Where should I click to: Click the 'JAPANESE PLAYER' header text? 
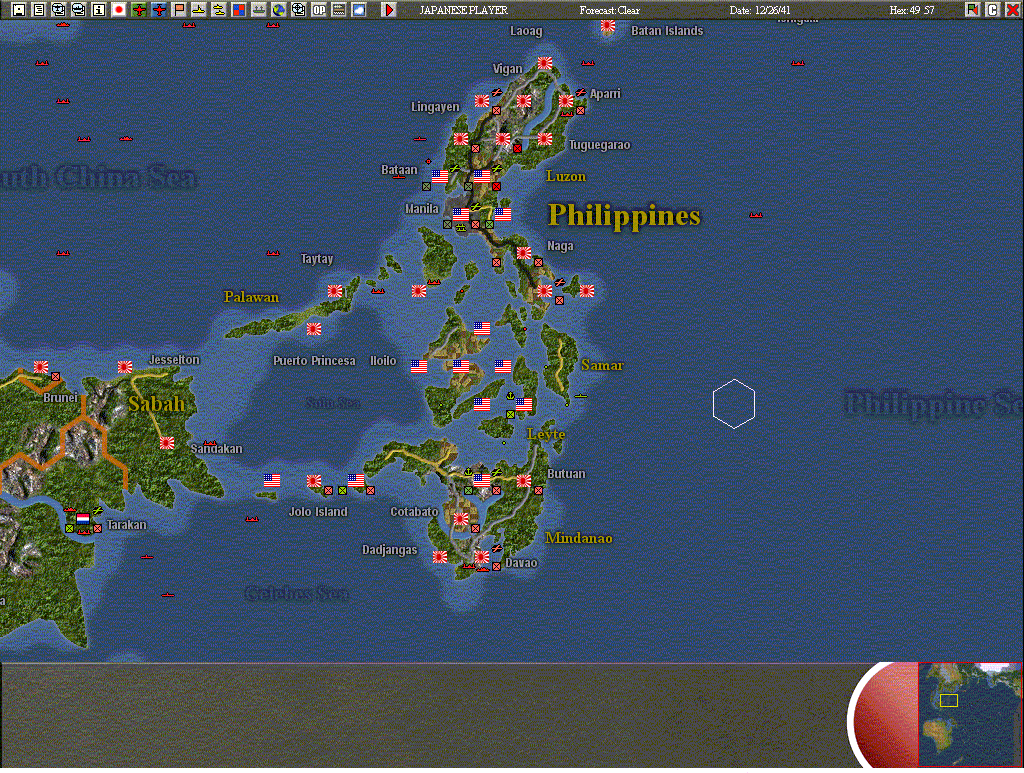click(x=463, y=10)
